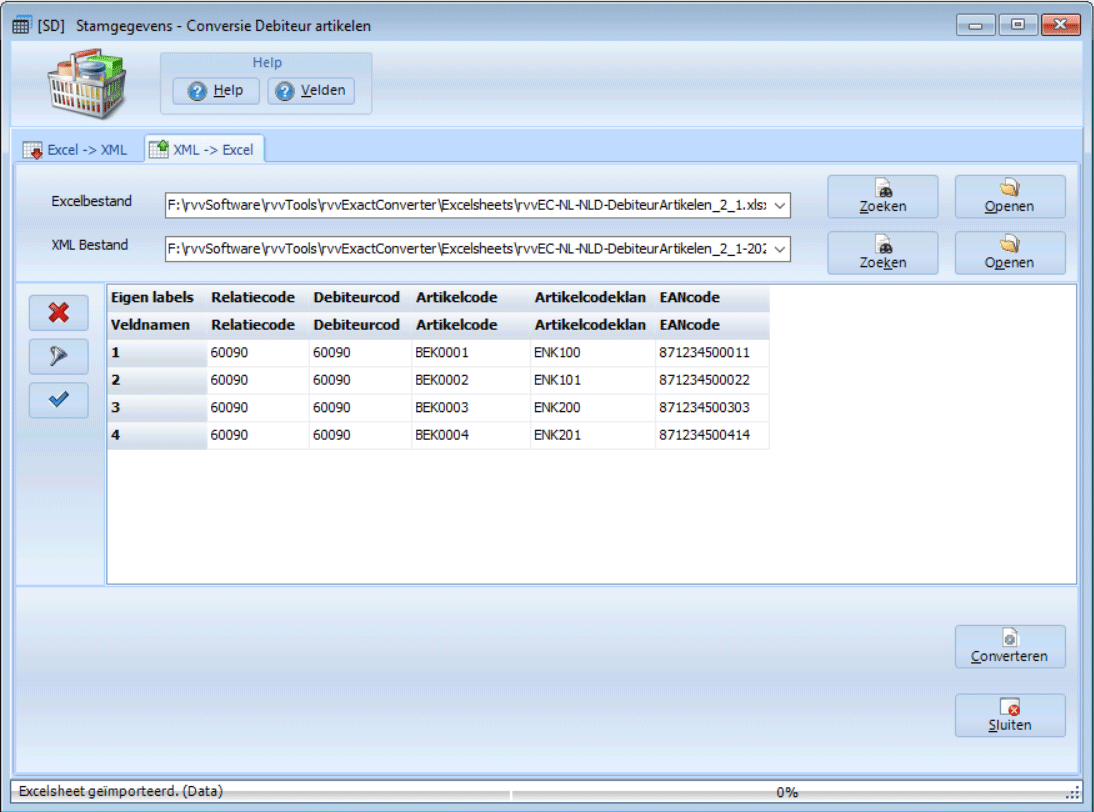Open the Velden fields help button
Screen dimensions: 1094x812
(311, 91)
